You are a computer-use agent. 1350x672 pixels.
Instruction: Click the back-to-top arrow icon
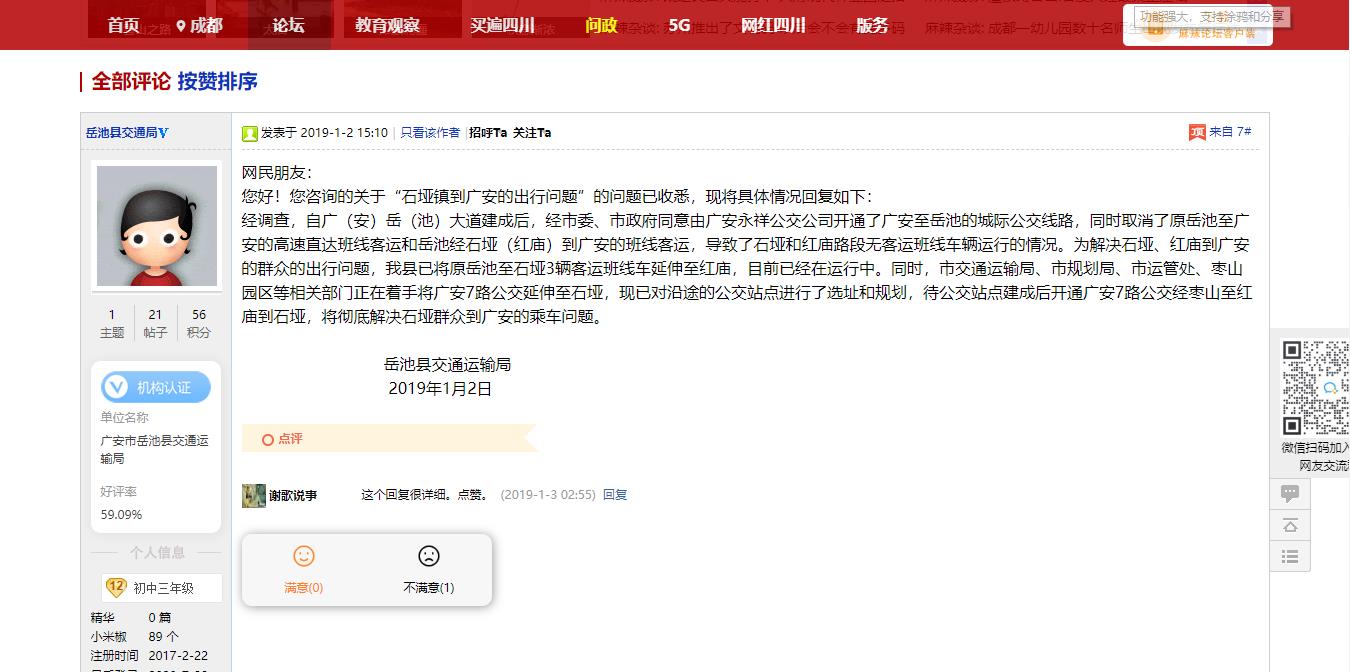pyautogui.click(x=1290, y=525)
